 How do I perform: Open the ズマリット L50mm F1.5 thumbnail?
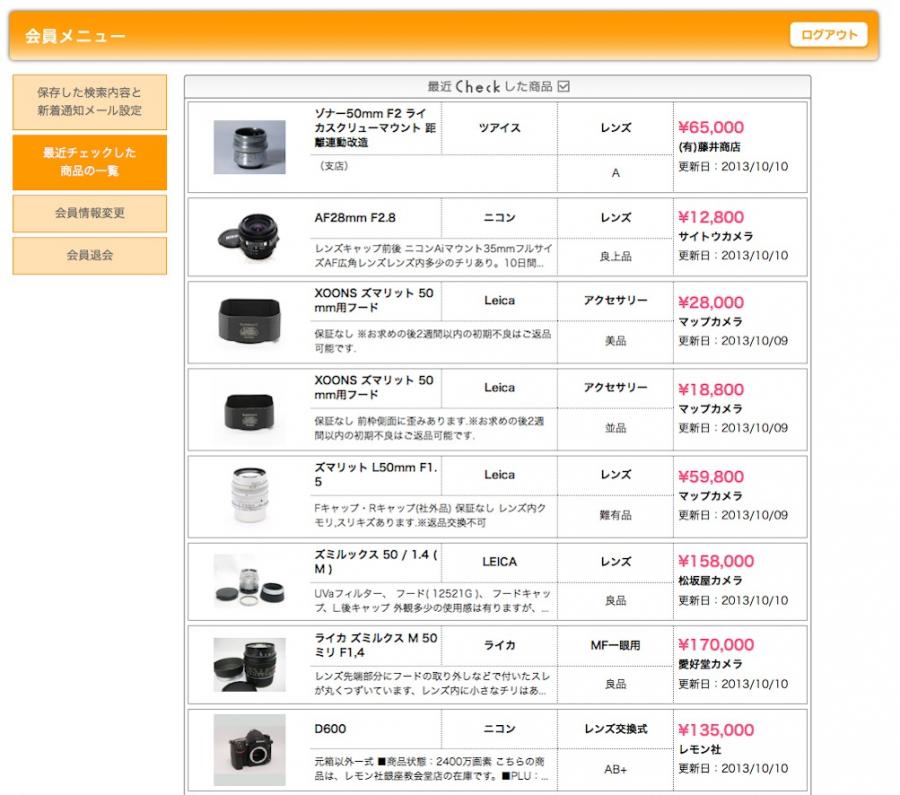(x=249, y=495)
